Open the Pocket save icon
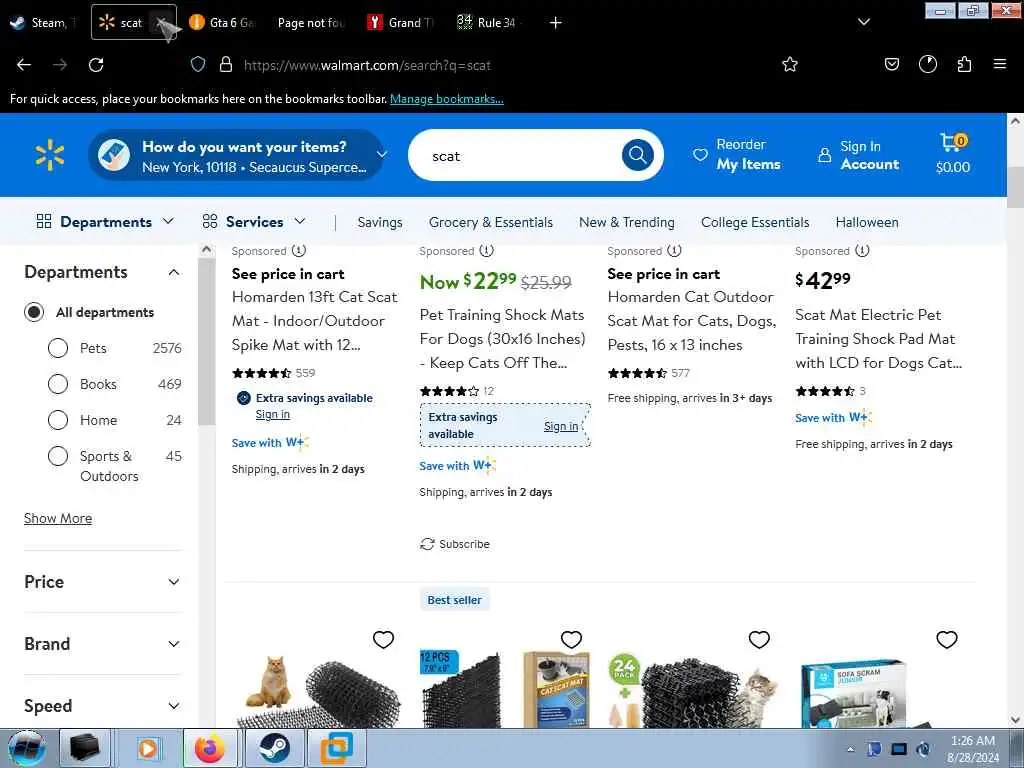 891,64
